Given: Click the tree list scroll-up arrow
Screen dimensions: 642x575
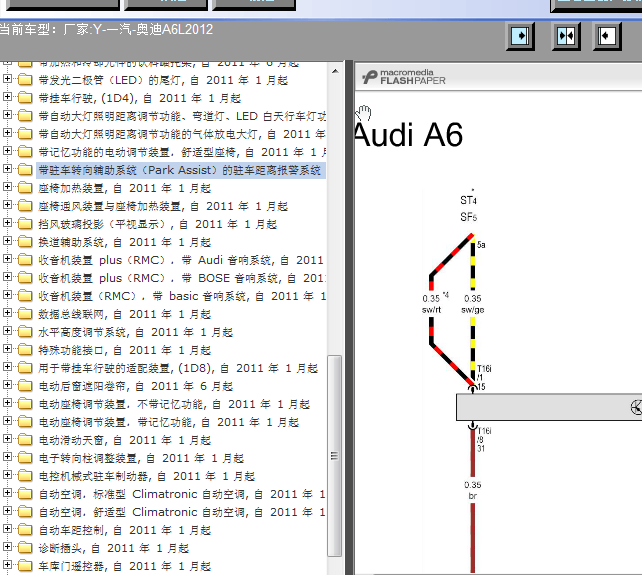Looking at the screenshot, I should [x=335, y=71].
